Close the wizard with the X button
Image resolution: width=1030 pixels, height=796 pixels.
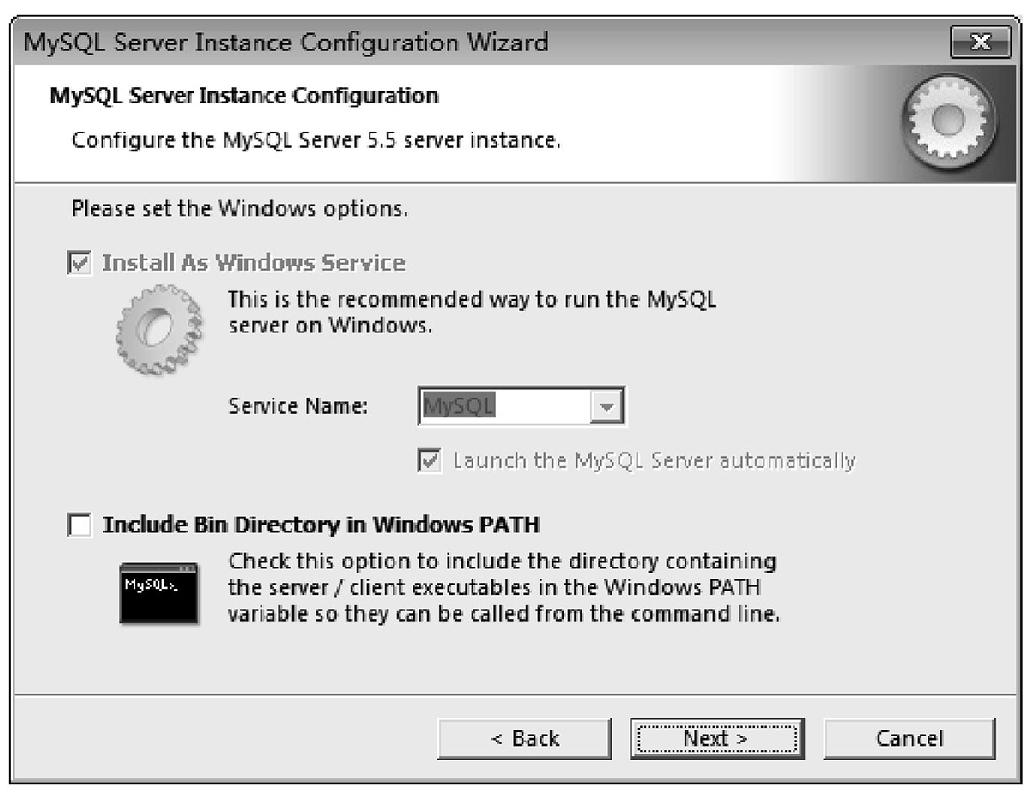click(x=980, y=43)
